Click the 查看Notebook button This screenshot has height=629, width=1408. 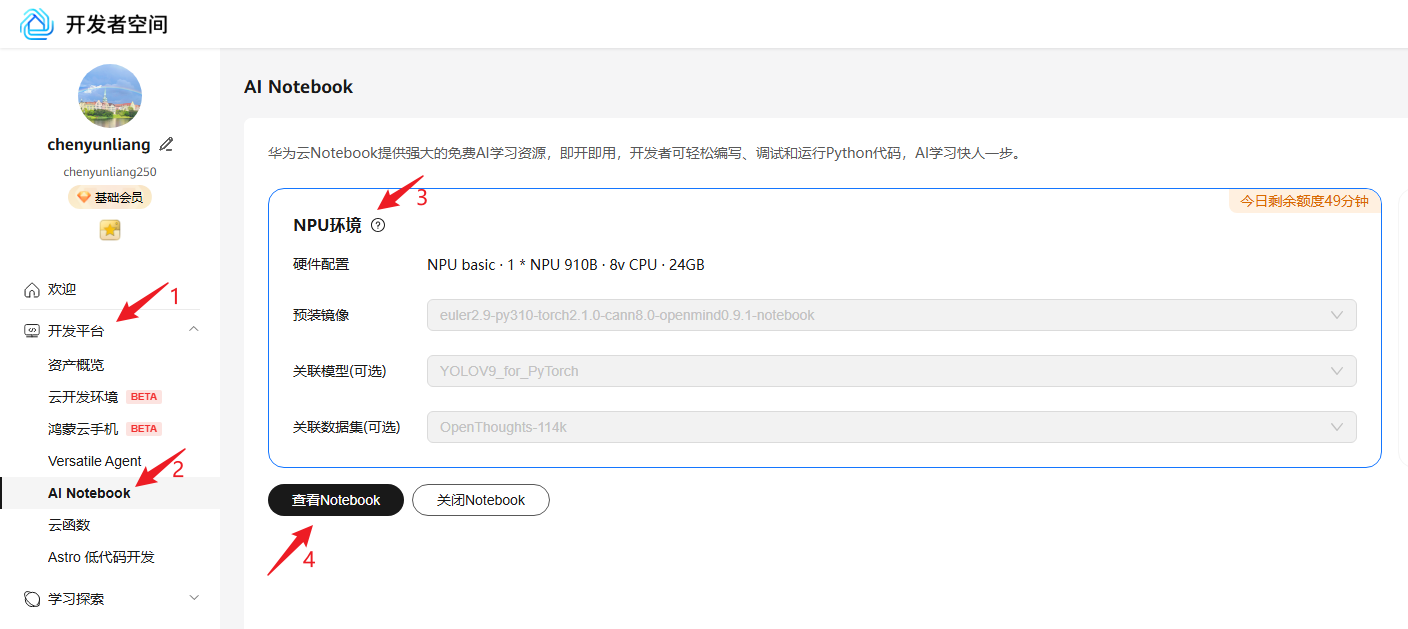[336, 500]
